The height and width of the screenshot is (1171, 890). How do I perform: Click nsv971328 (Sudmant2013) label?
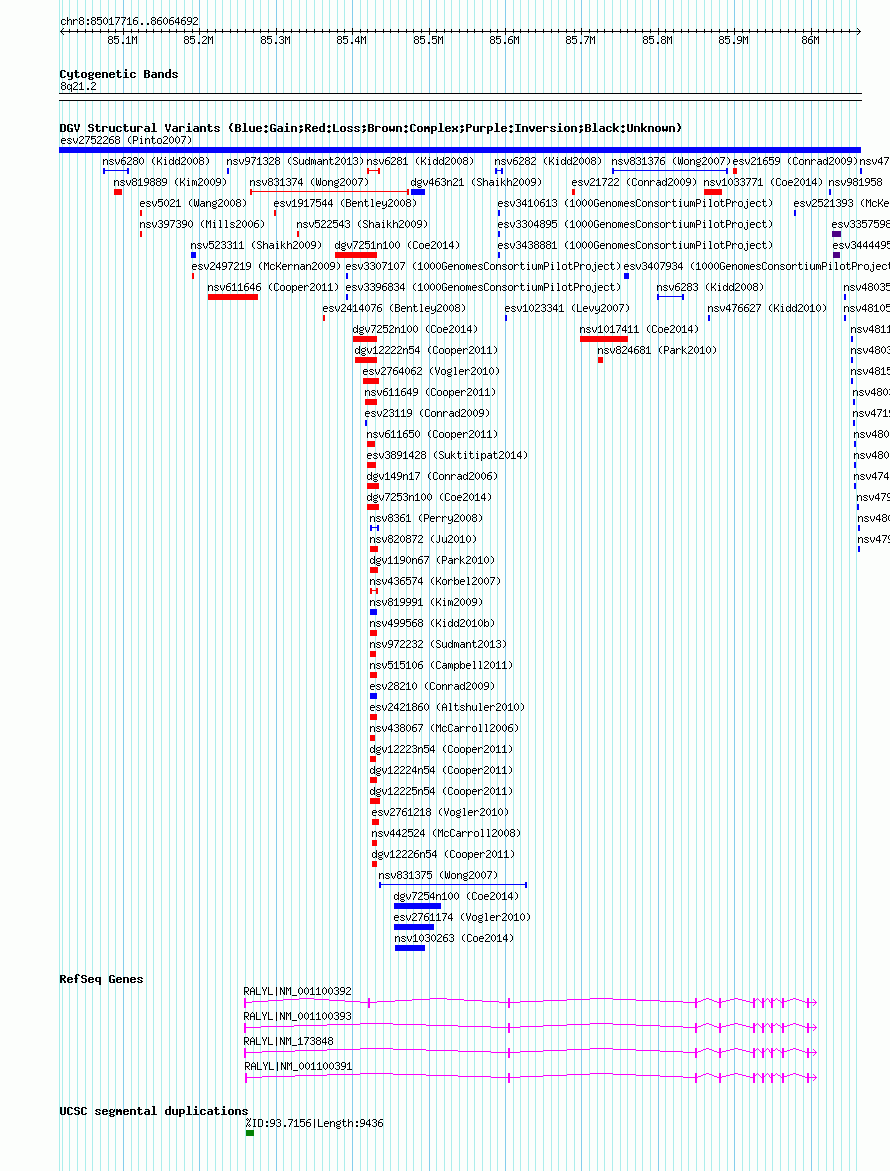pyautogui.click(x=295, y=161)
